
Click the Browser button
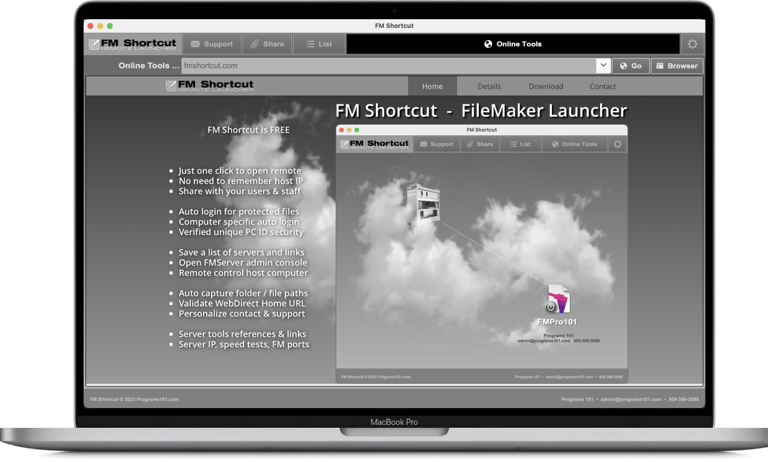pyautogui.click(x=677, y=66)
